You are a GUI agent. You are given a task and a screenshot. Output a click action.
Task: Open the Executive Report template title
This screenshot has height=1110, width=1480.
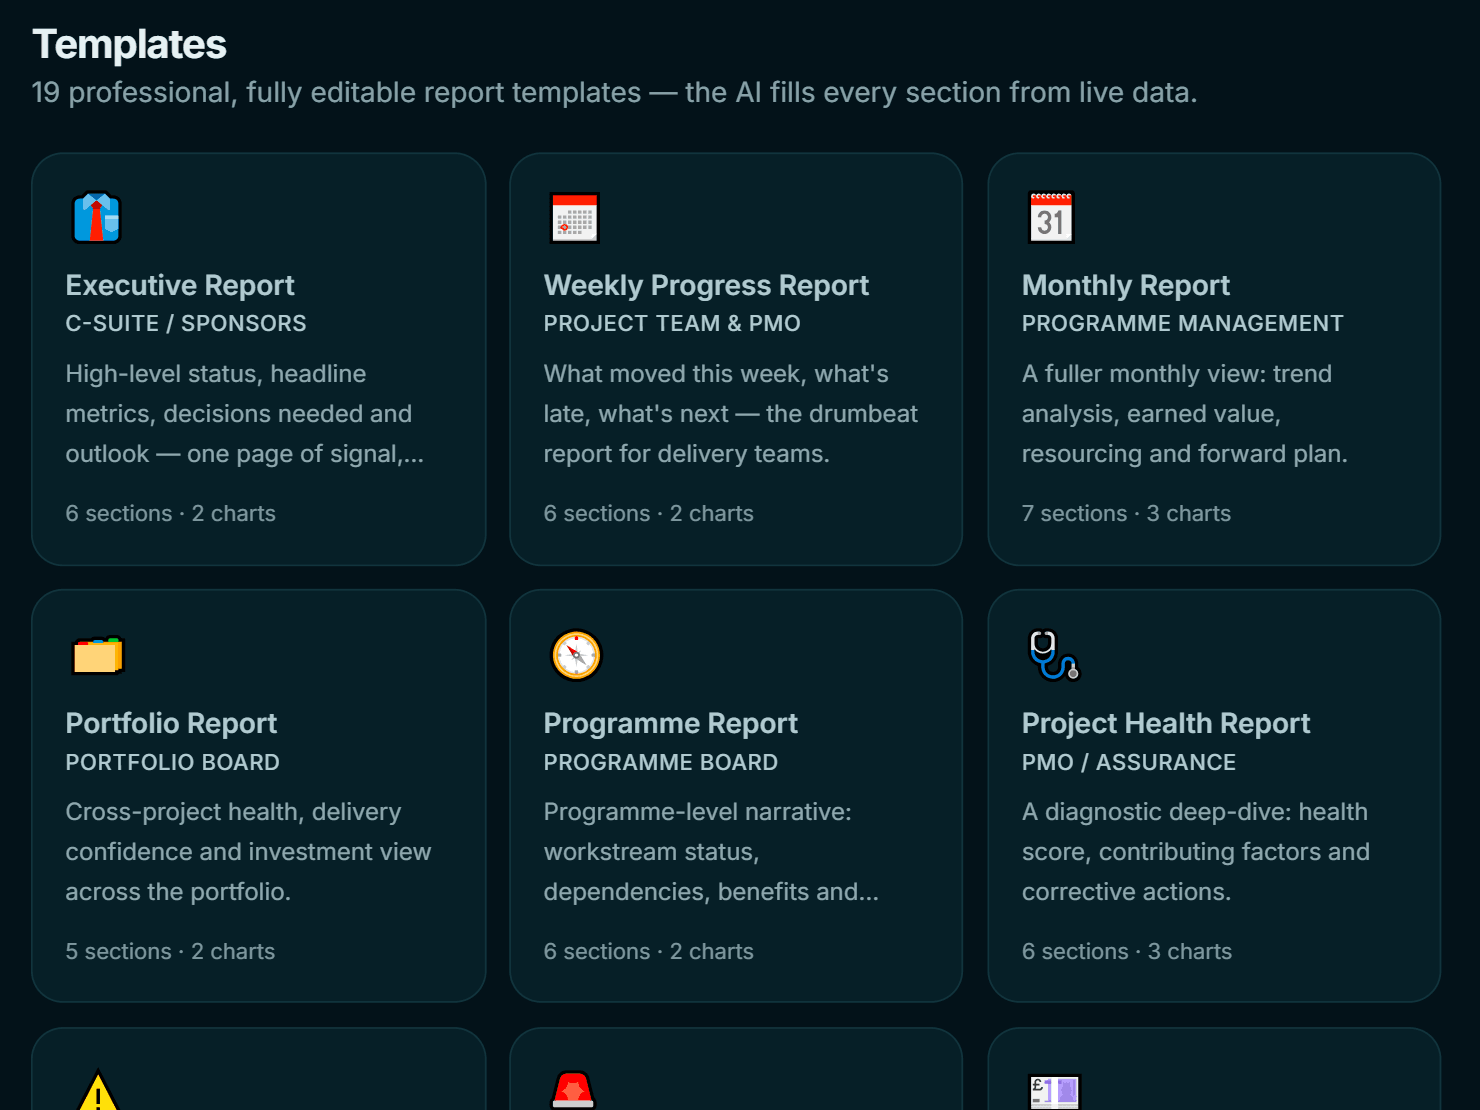[x=180, y=286]
